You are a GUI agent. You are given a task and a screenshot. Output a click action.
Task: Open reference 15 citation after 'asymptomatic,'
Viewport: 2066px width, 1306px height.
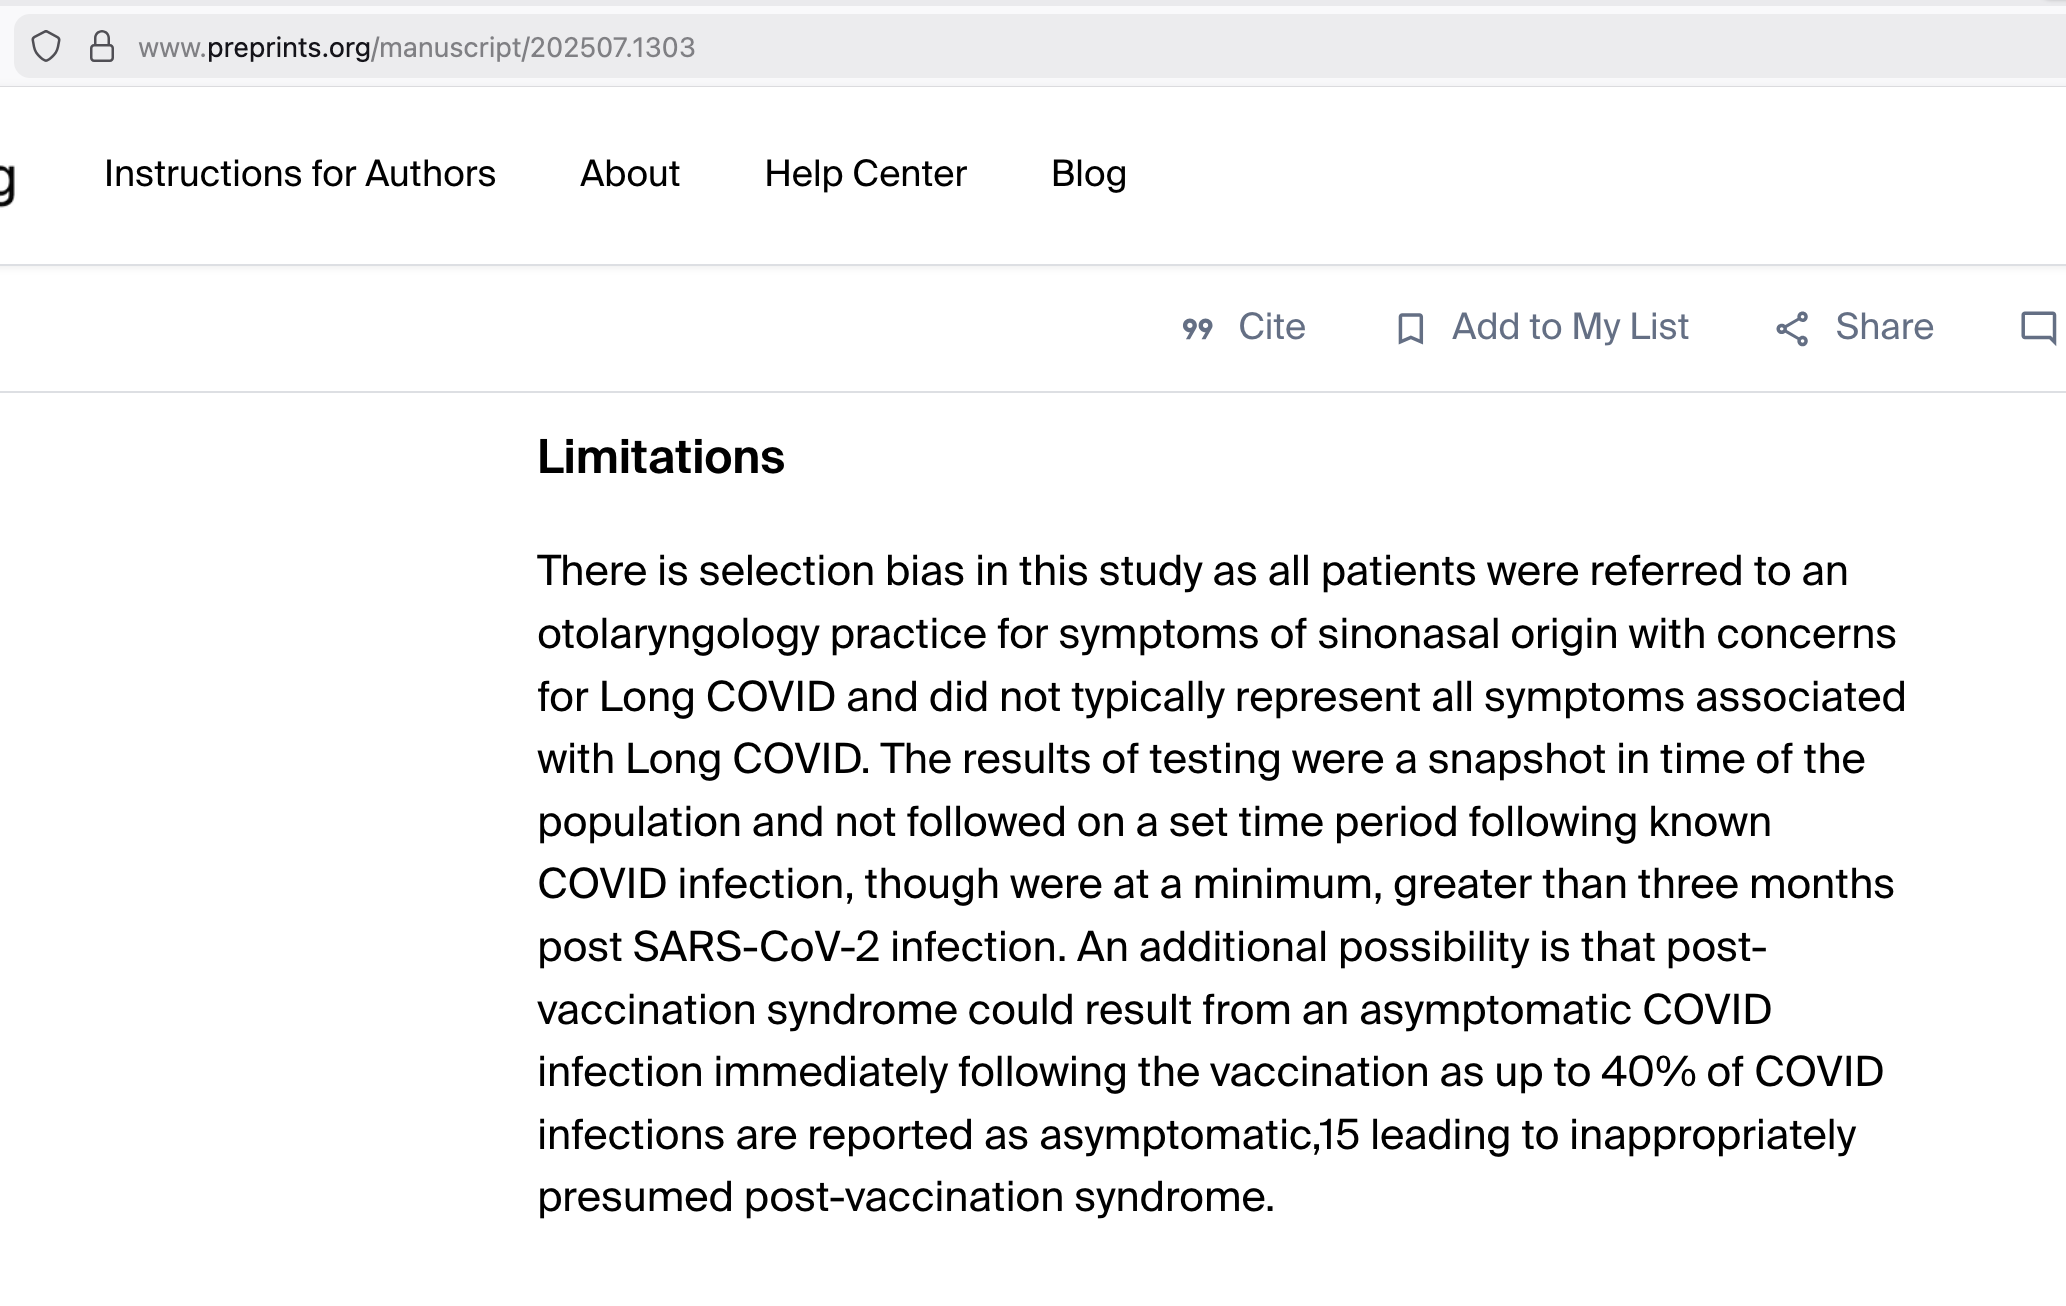1340,1135
